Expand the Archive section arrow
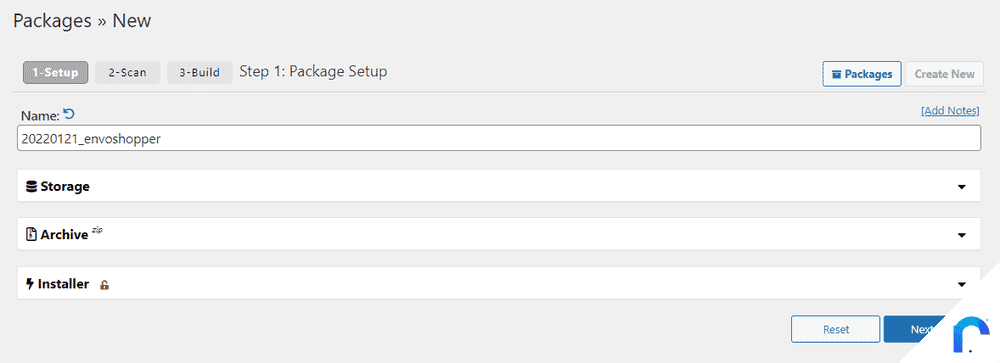This screenshot has height=363, width=1000. 962,235
